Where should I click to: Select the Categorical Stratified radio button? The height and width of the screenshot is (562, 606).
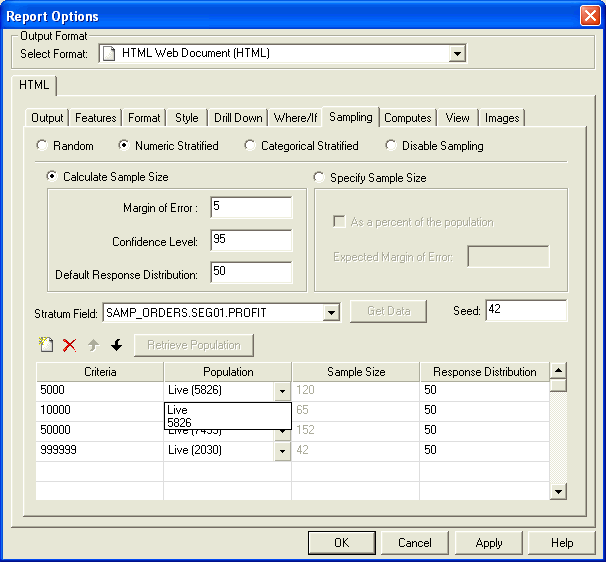[250, 146]
